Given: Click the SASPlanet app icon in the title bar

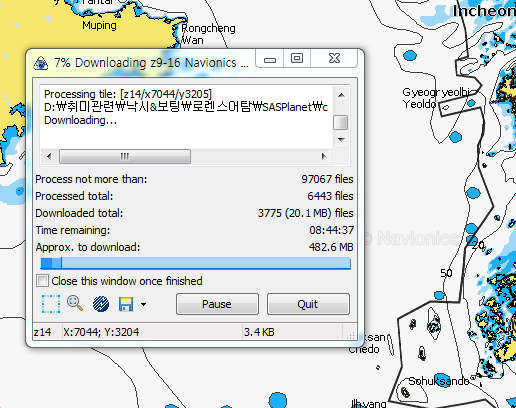Looking at the screenshot, I should pos(41,63).
